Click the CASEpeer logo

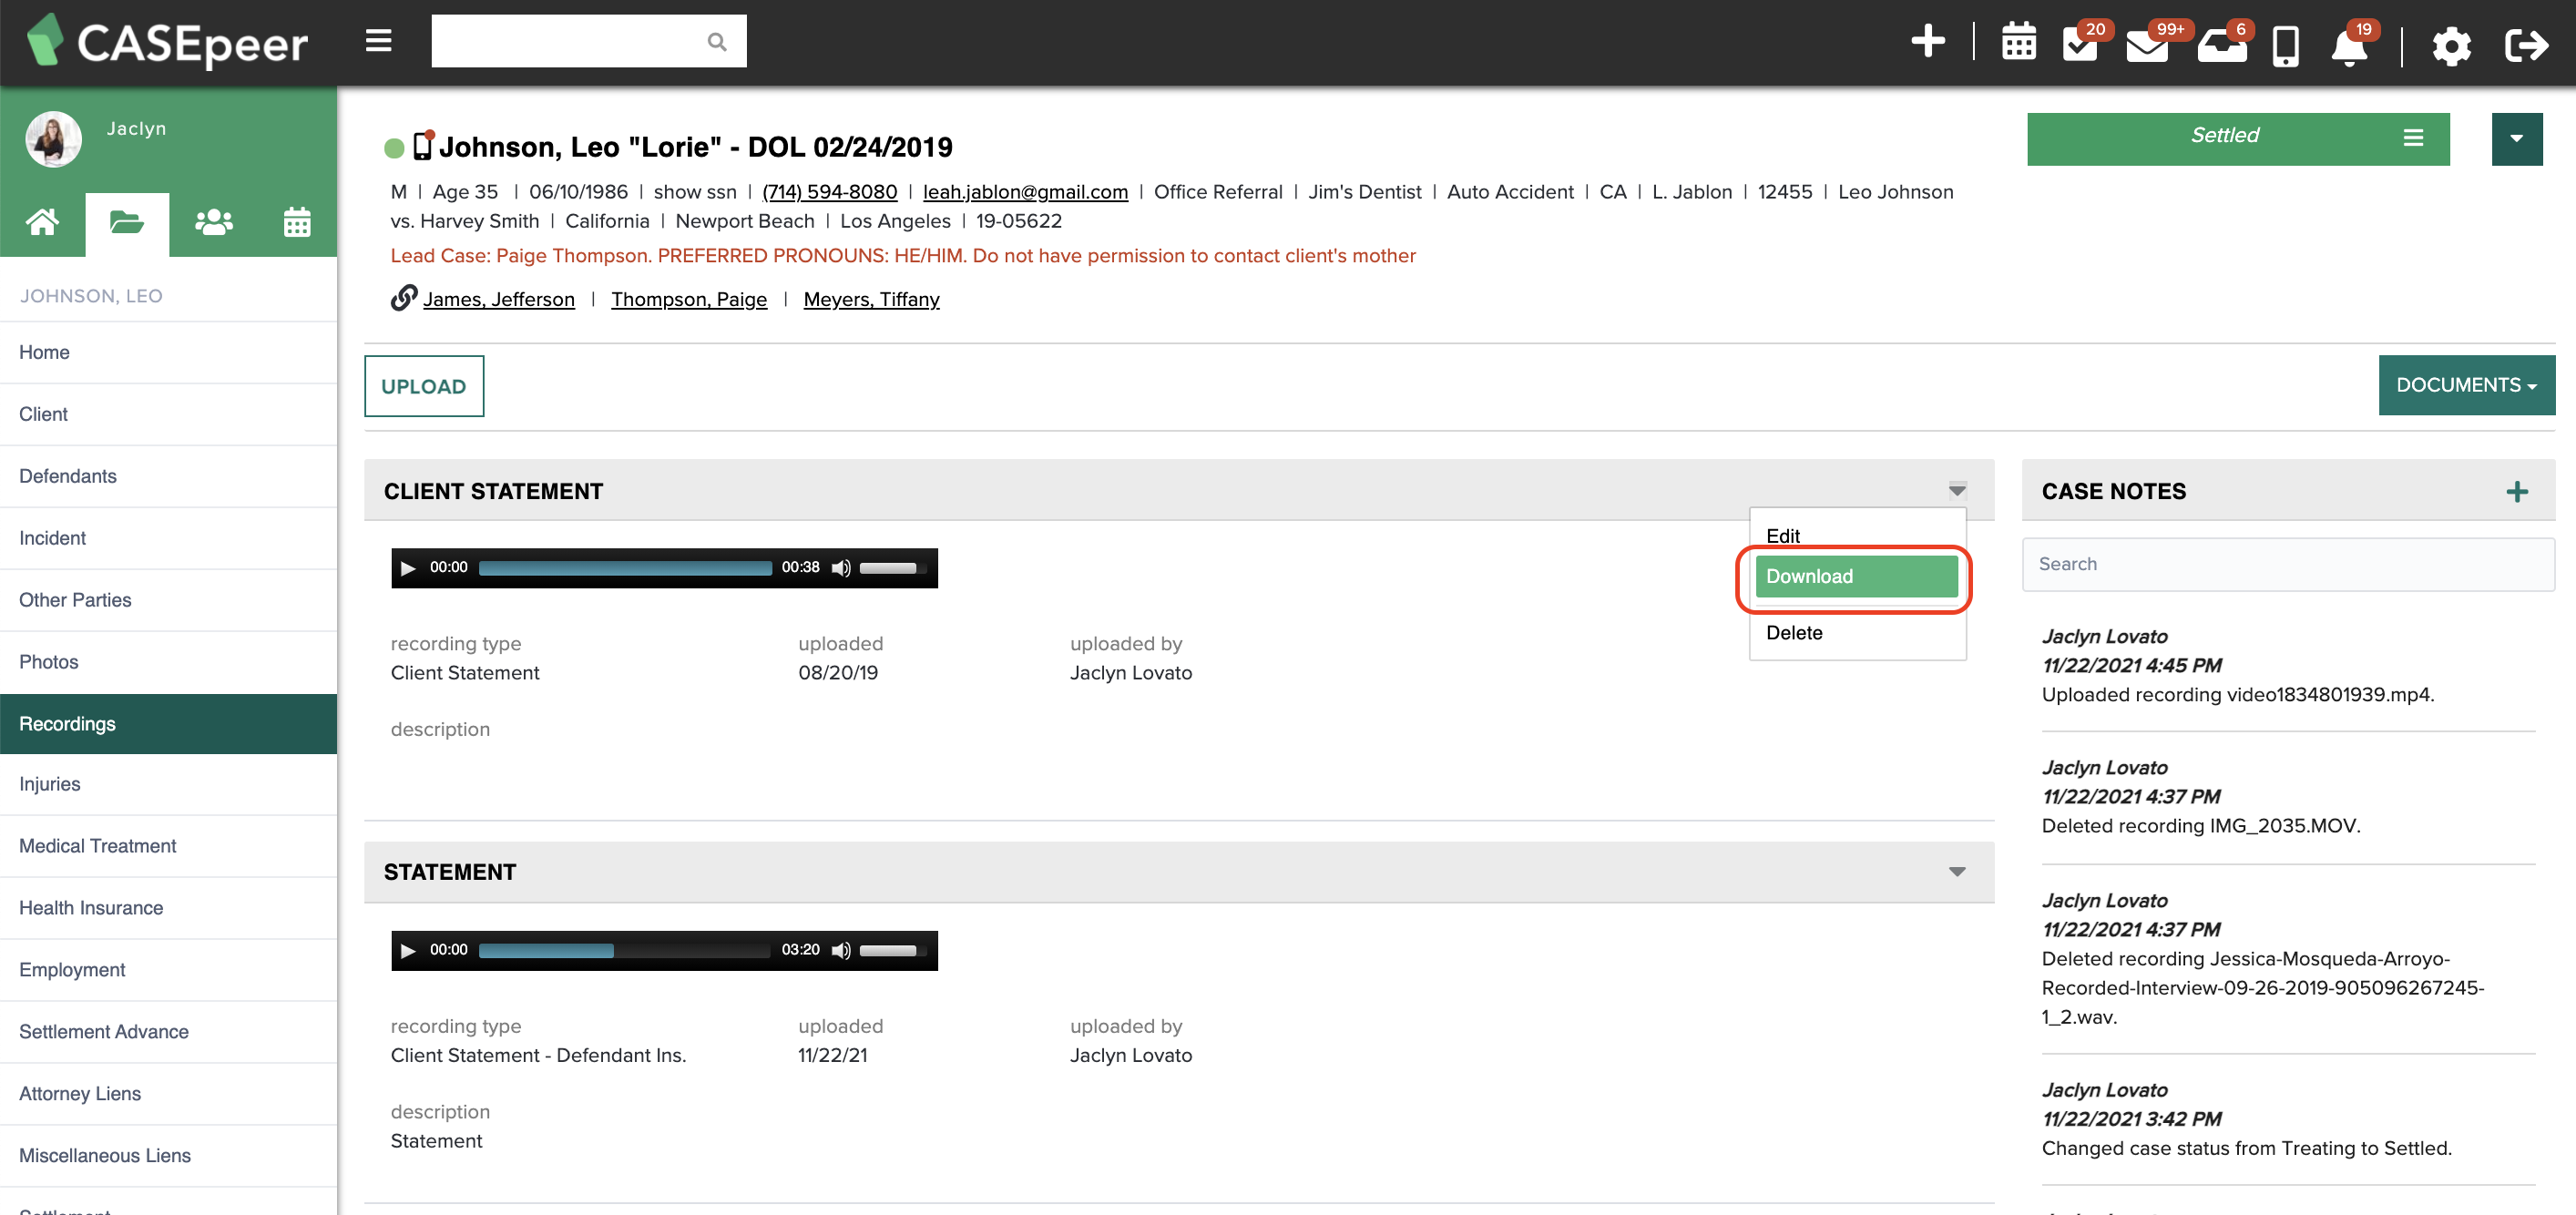click(167, 42)
